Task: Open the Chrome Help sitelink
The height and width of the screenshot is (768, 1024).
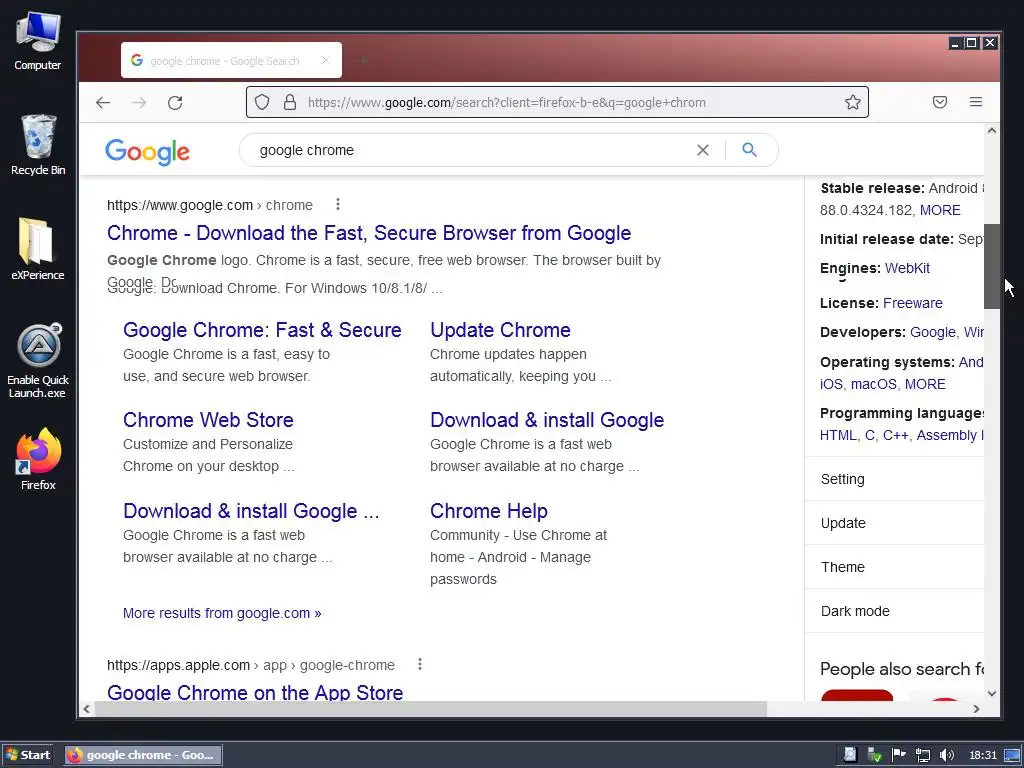Action: click(x=488, y=511)
